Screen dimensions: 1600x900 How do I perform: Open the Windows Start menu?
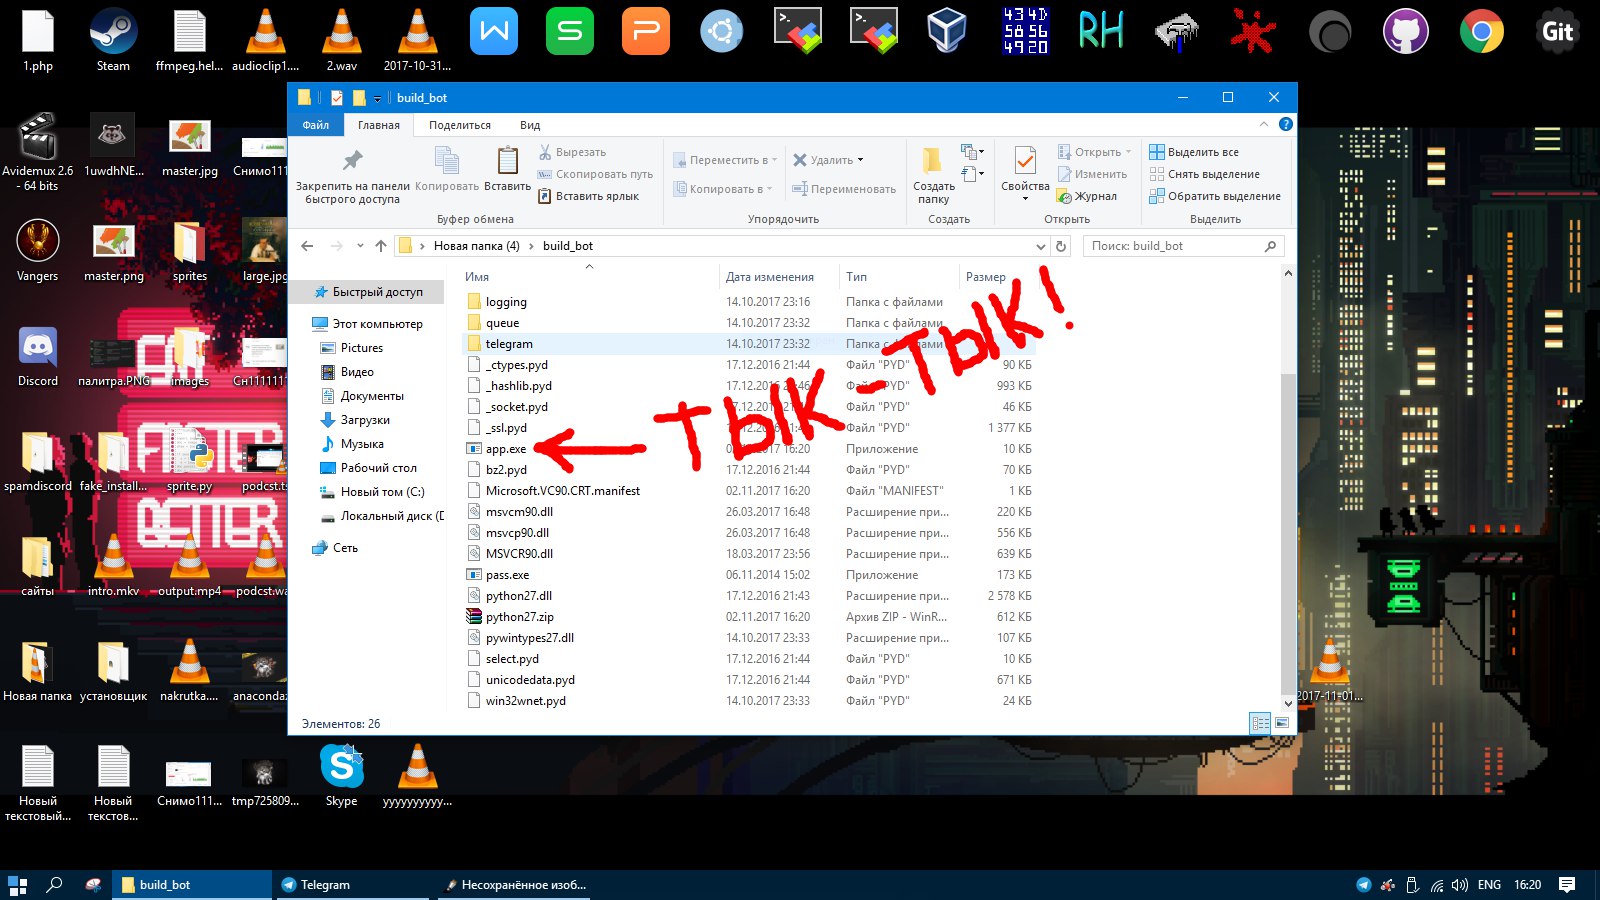click(17, 885)
